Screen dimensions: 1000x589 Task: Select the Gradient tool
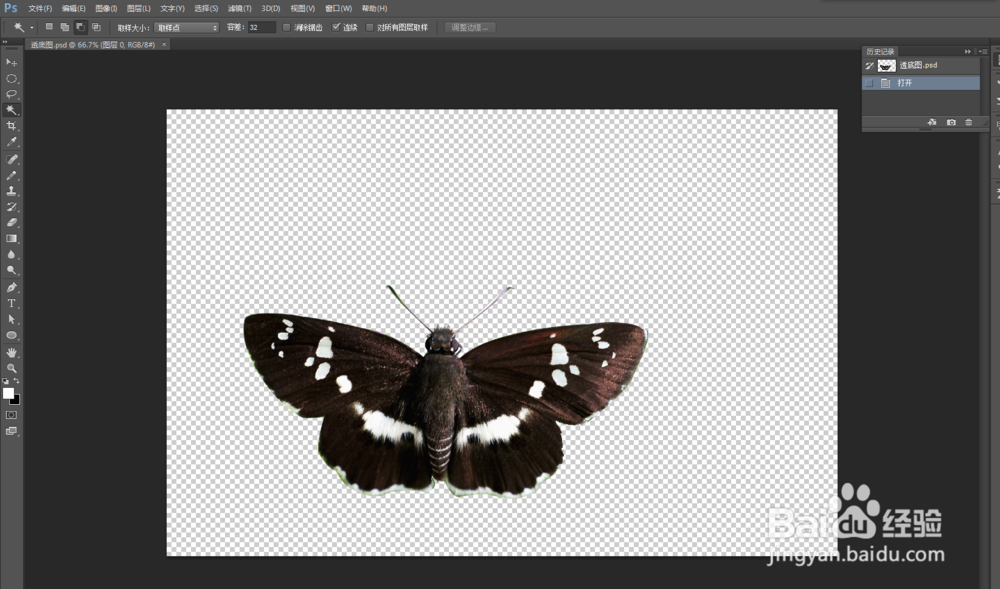pyautogui.click(x=12, y=237)
